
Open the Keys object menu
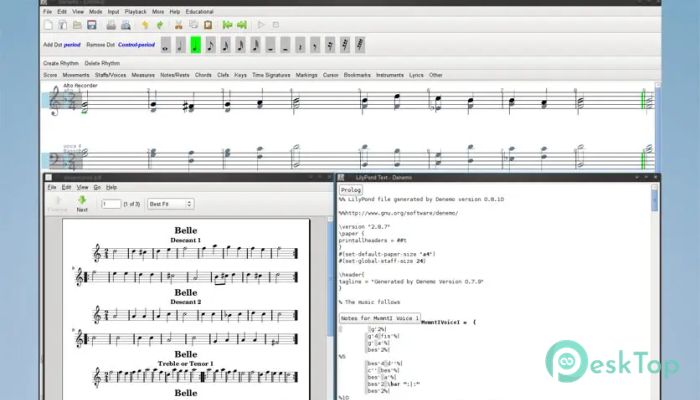240,75
